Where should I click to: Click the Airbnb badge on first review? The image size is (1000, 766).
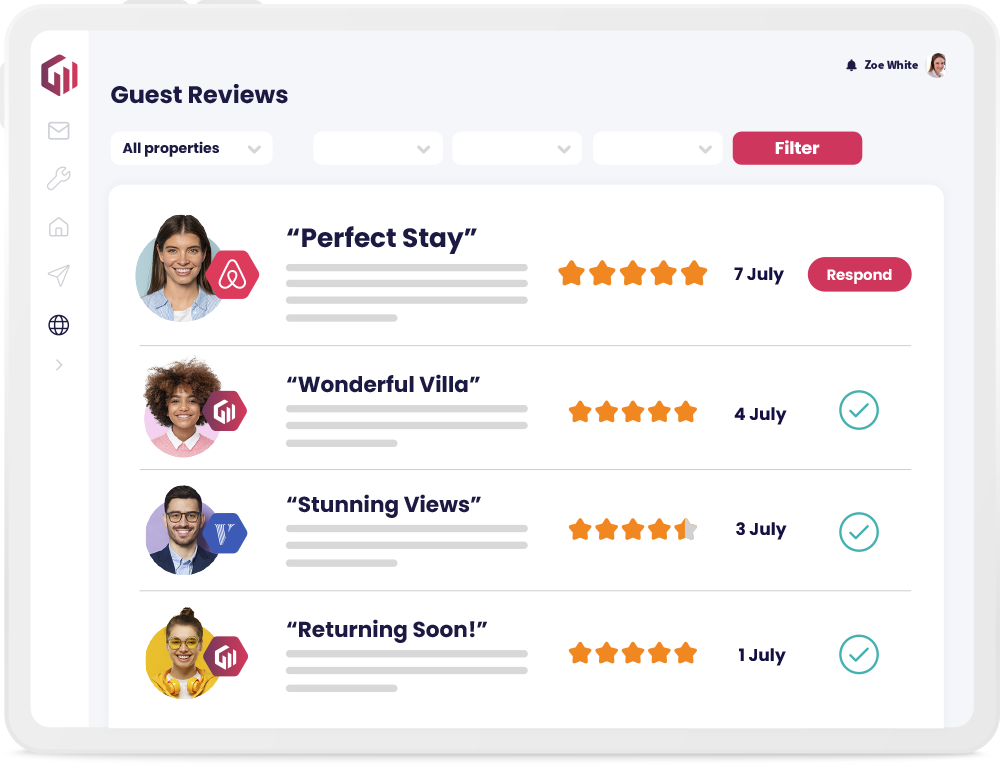[x=232, y=275]
